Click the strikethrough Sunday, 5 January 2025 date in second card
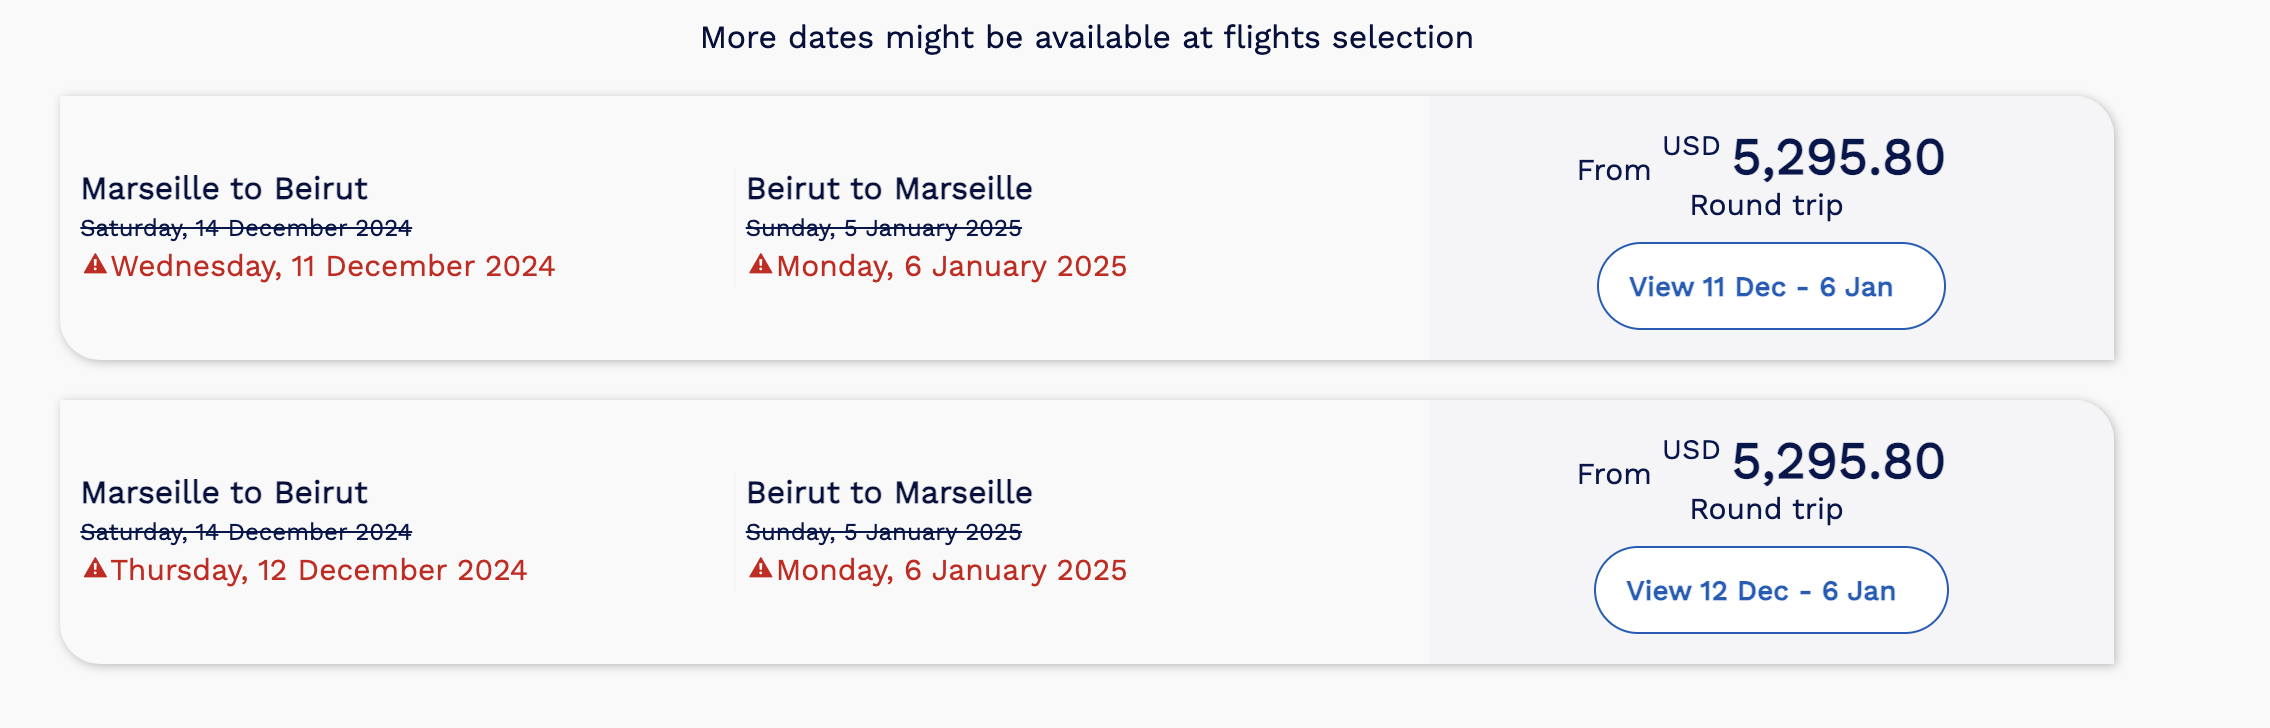Image resolution: width=2270 pixels, height=728 pixels. [x=884, y=532]
